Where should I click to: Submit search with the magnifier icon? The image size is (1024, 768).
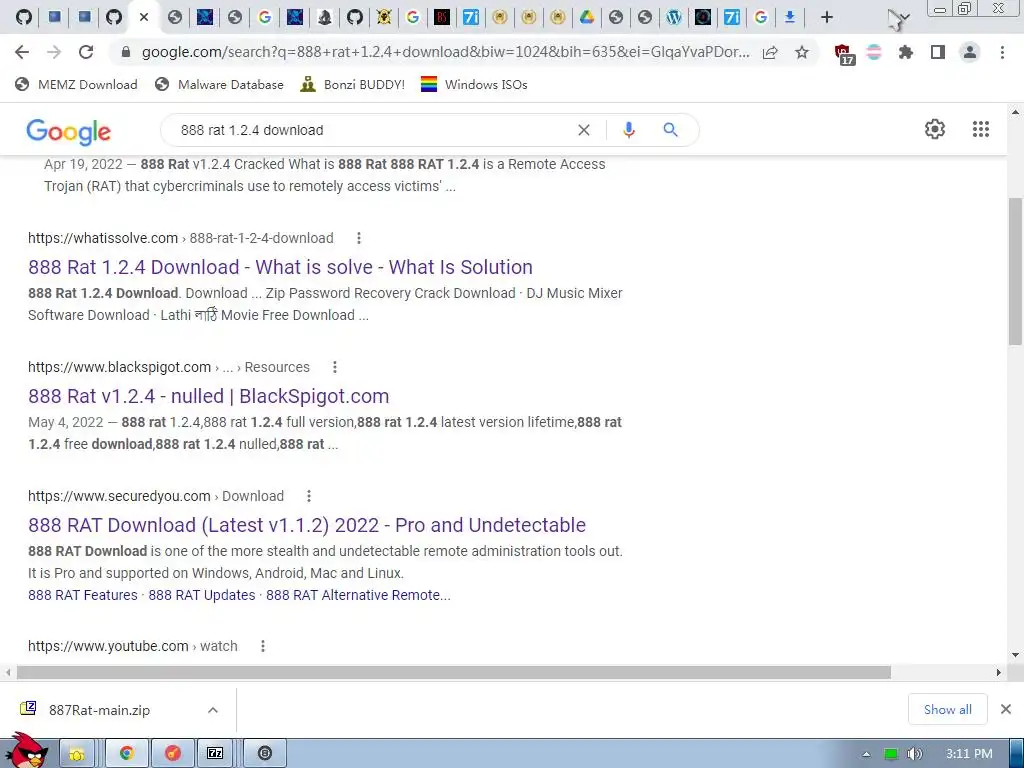(x=671, y=130)
